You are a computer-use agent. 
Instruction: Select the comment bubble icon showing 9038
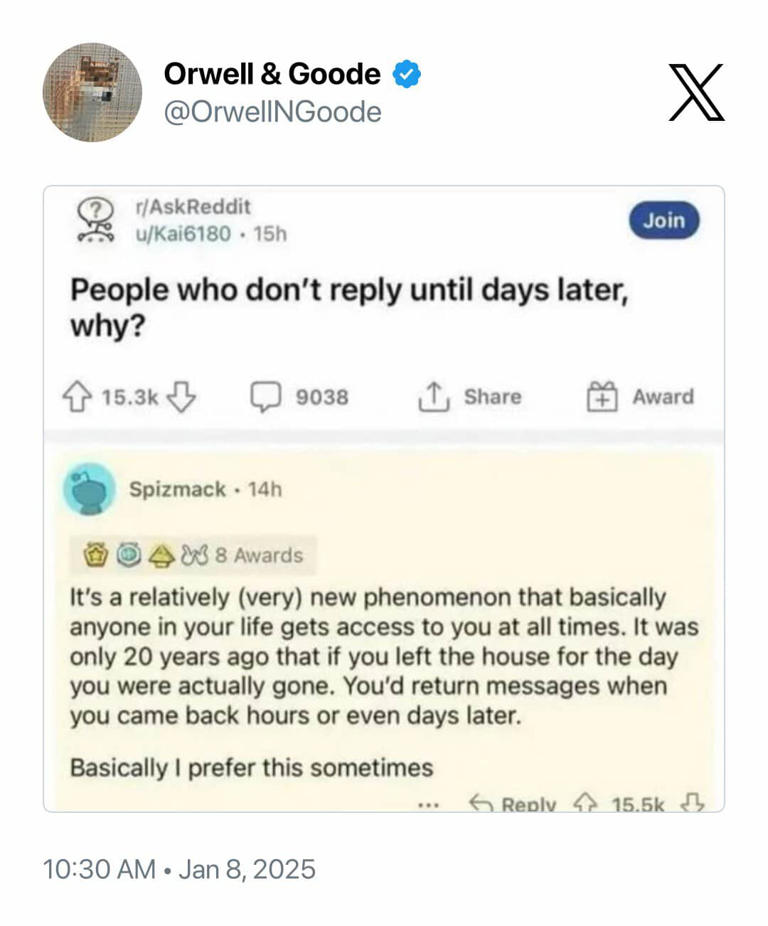(x=267, y=397)
